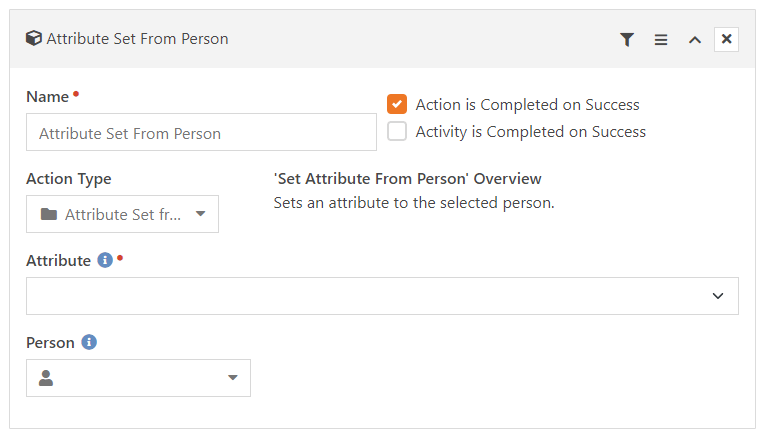Click the Activity is Completed on Success label
Screen dimensions: 763x440
pos(530,132)
